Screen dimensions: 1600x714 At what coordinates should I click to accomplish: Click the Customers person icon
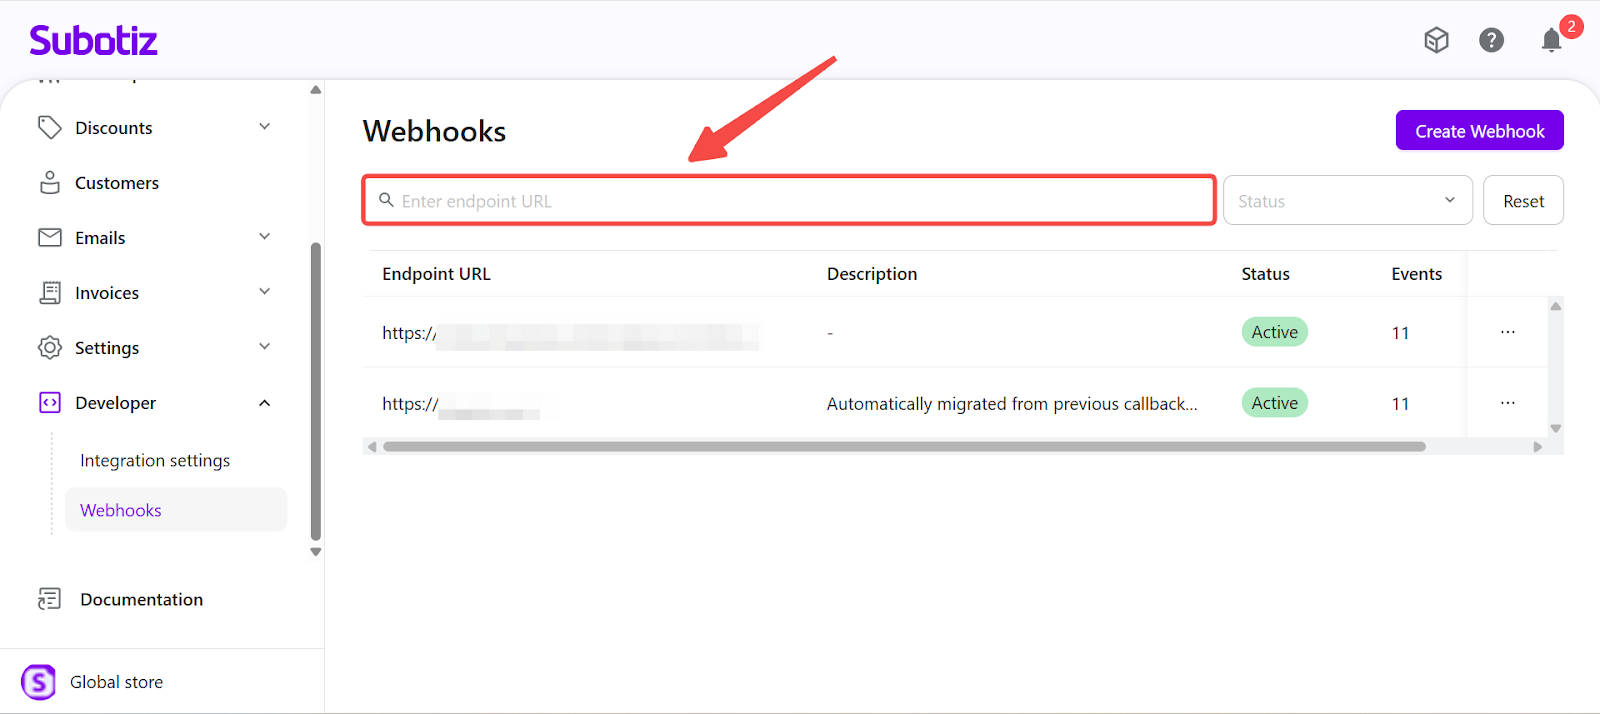click(x=49, y=183)
